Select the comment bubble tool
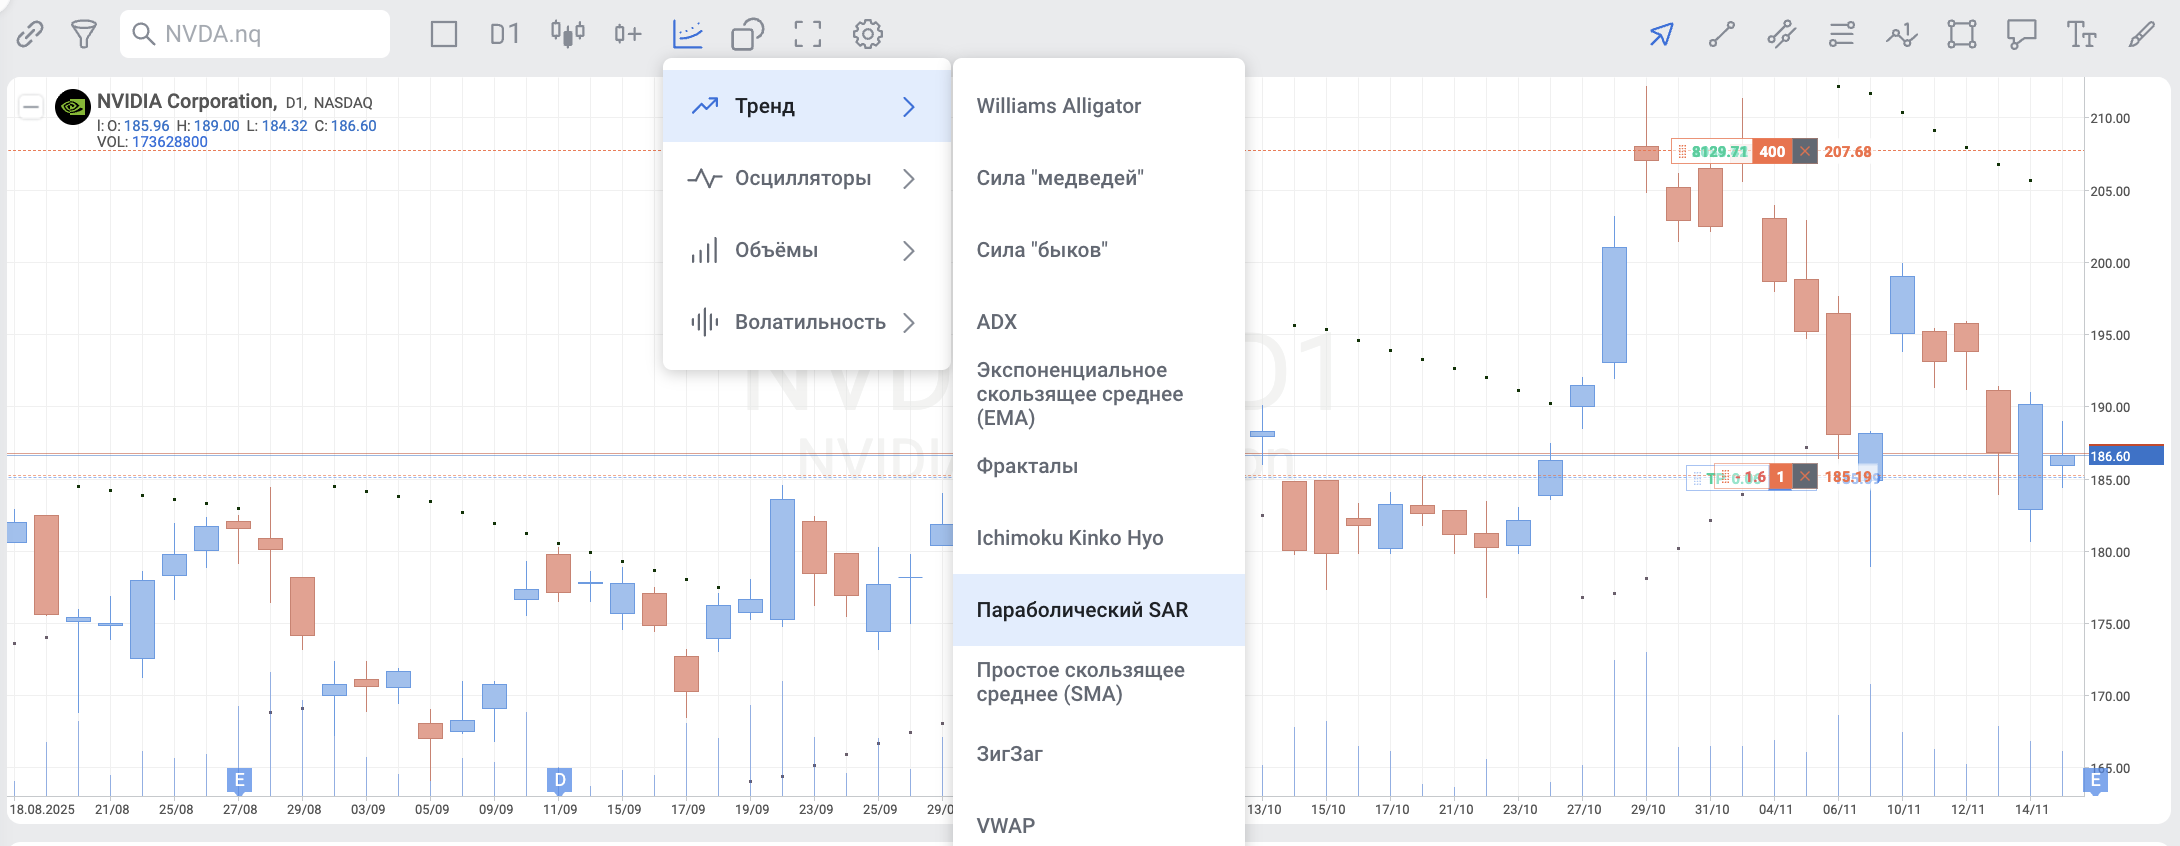 (x=2021, y=34)
